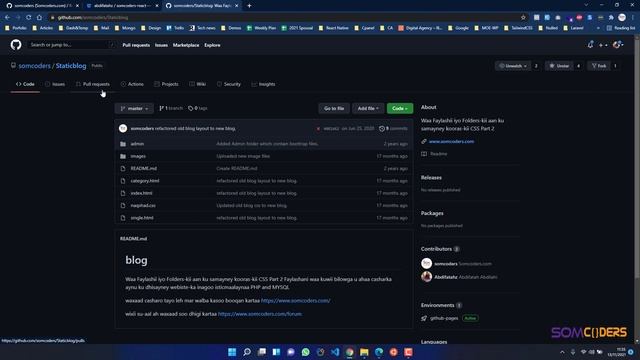View the 1 branch link
This screenshot has height=360, width=640.
171,109
